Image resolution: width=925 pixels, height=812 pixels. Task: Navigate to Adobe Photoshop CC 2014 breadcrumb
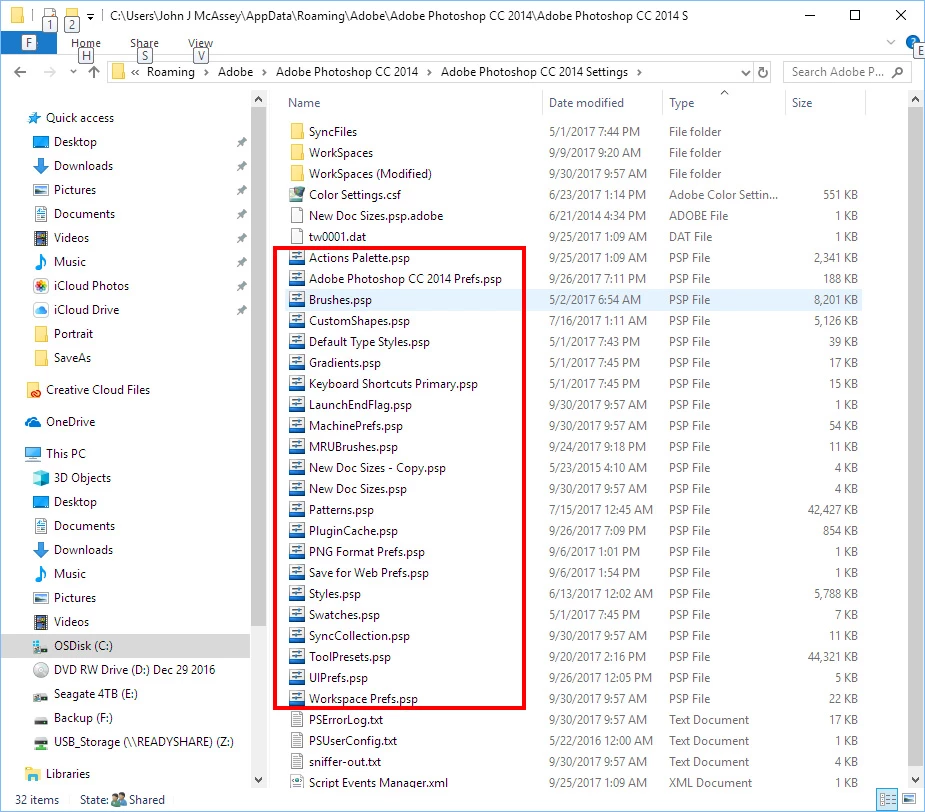(347, 72)
